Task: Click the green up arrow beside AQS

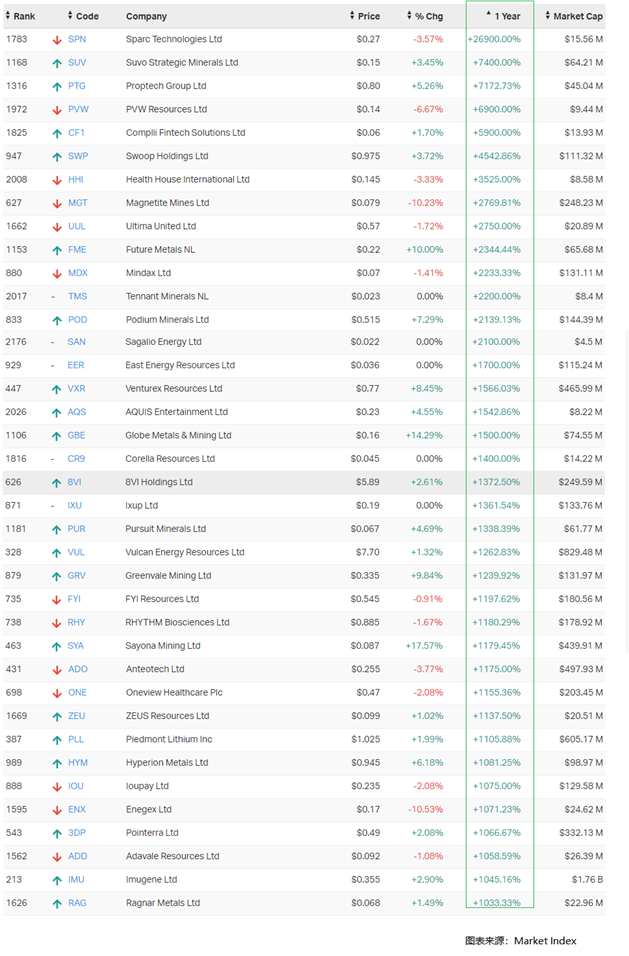Action: click(x=56, y=413)
